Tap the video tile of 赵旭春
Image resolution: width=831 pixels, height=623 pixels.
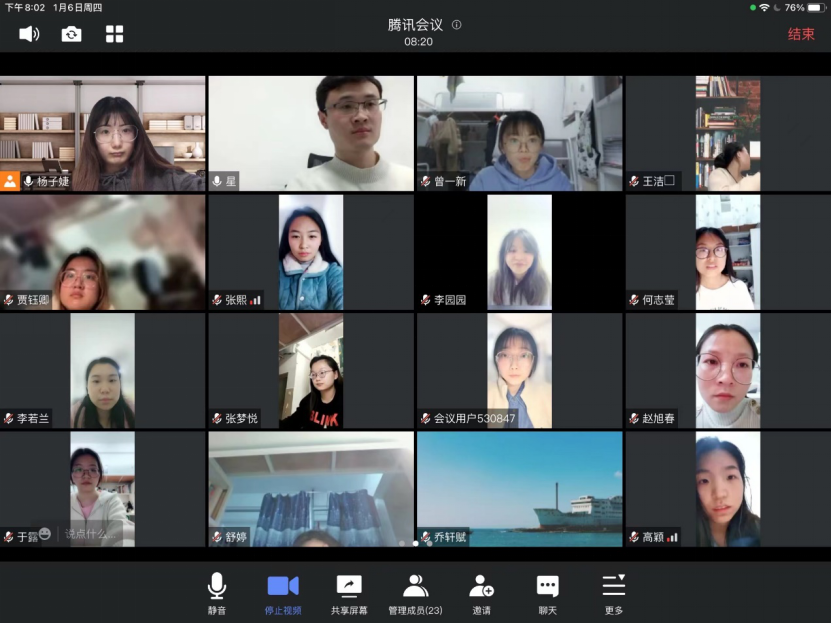(727, 370)
